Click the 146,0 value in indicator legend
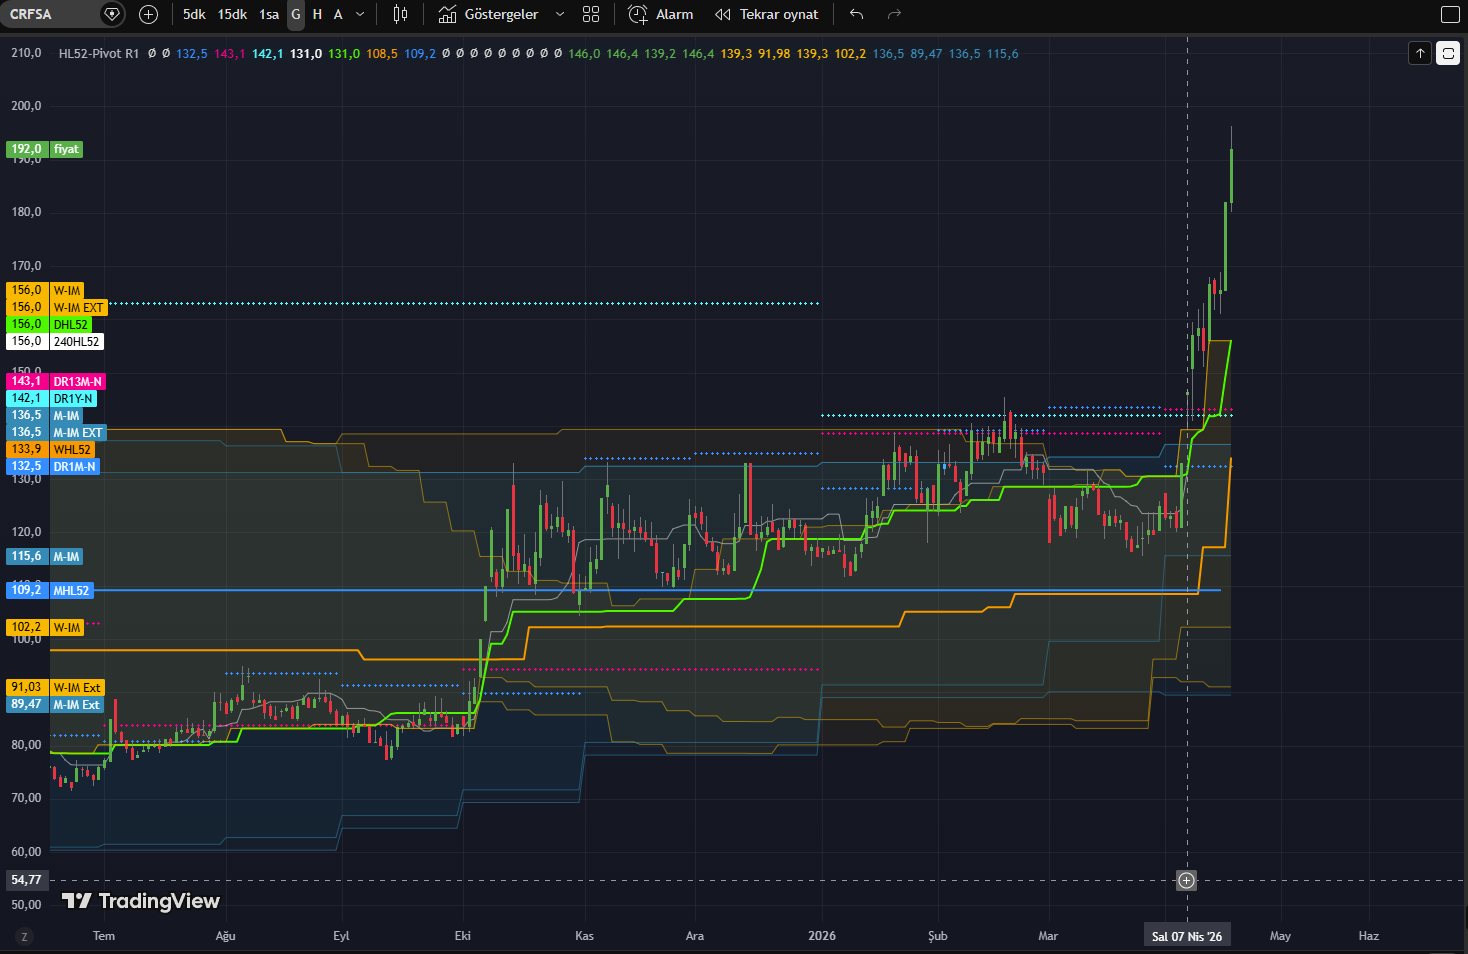1468x954 pixels. [x=584, y=54]
